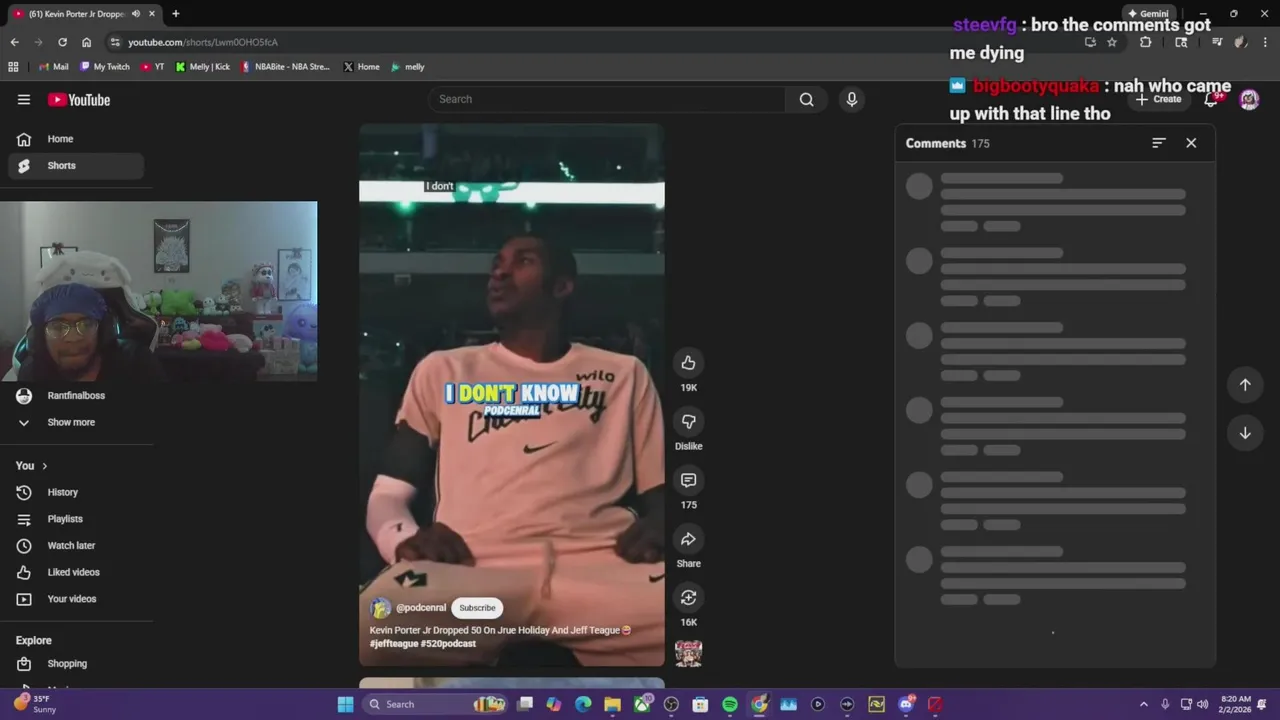Click the search magnifier button
The width and height of the screenshot is (1280, 720).
(x=806, y=99)
